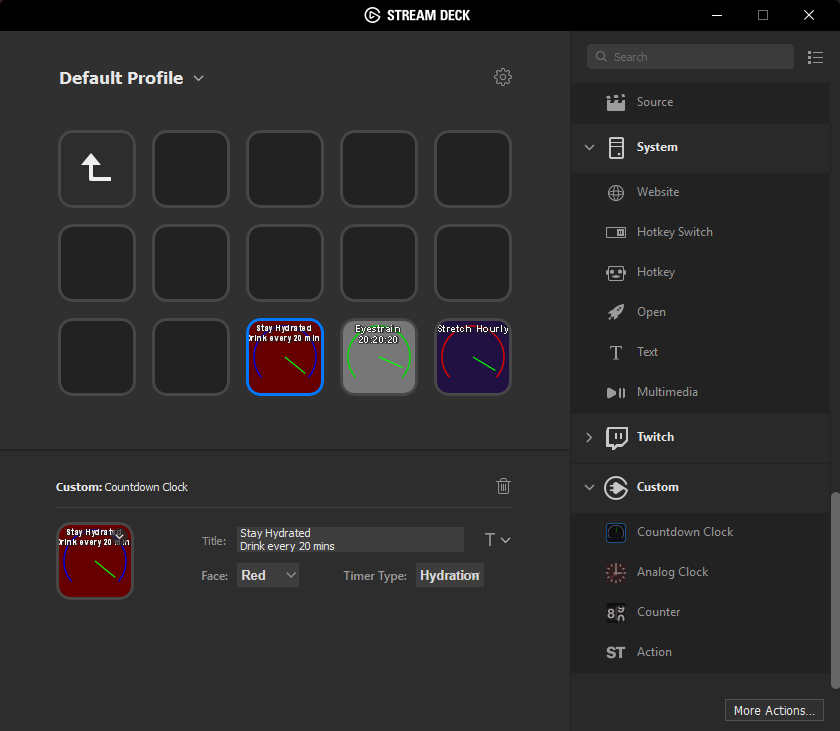Image resolution: width=840 pixels, height=731 pixels.
Task: Click the Title text field
Action: click(350, 539)
